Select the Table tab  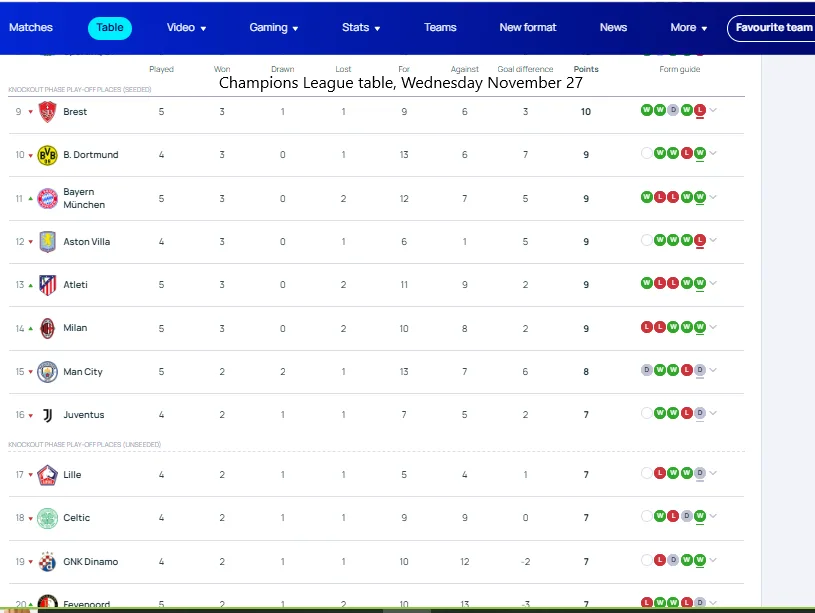click(x=110, y=28)
